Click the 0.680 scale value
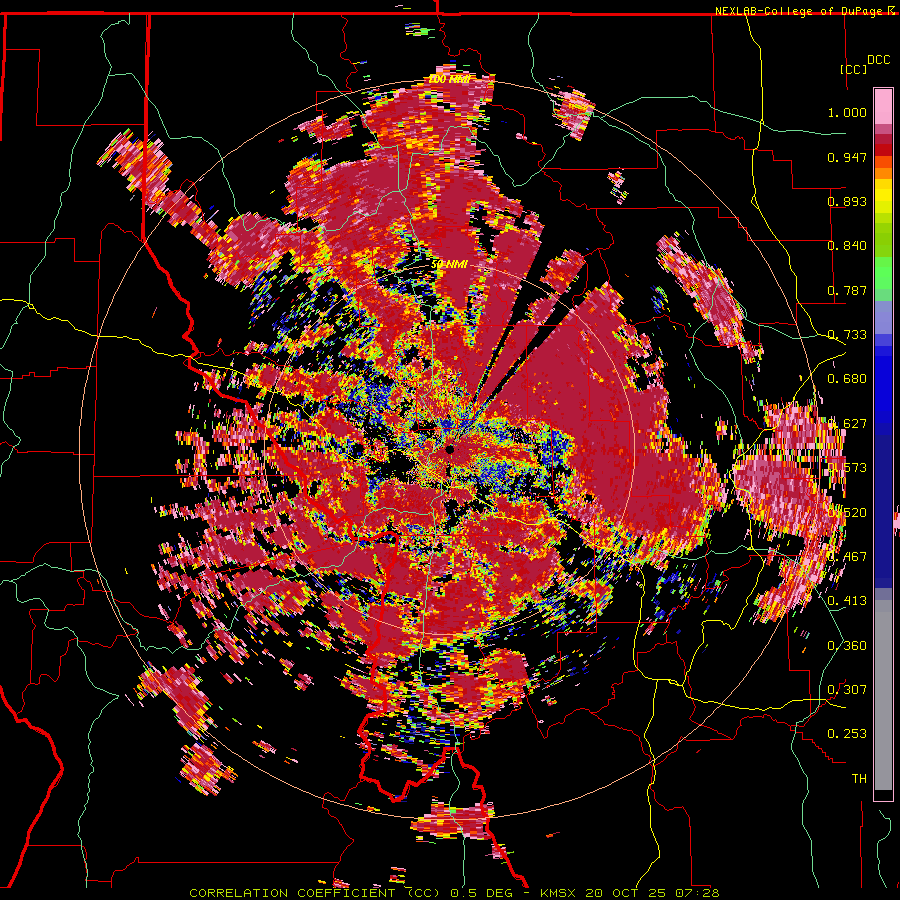This screenshot has height=900, width=900. pyautogui.click(x=847, y=379)
